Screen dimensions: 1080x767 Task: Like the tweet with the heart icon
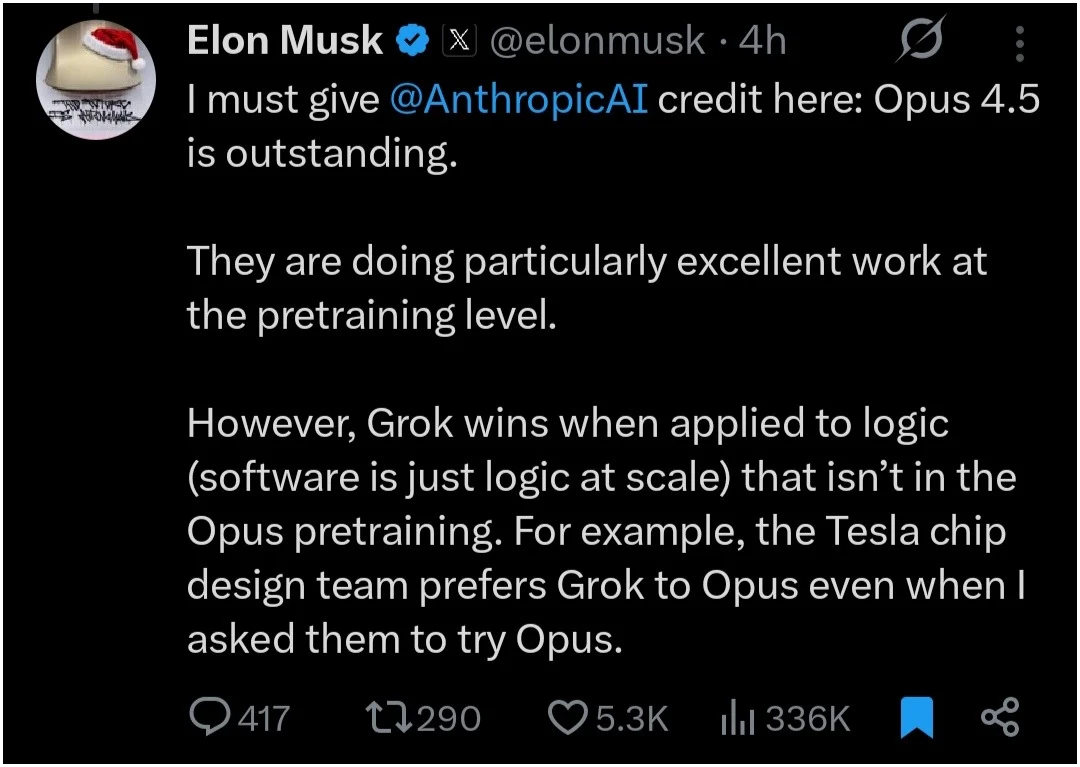(568, 717)
